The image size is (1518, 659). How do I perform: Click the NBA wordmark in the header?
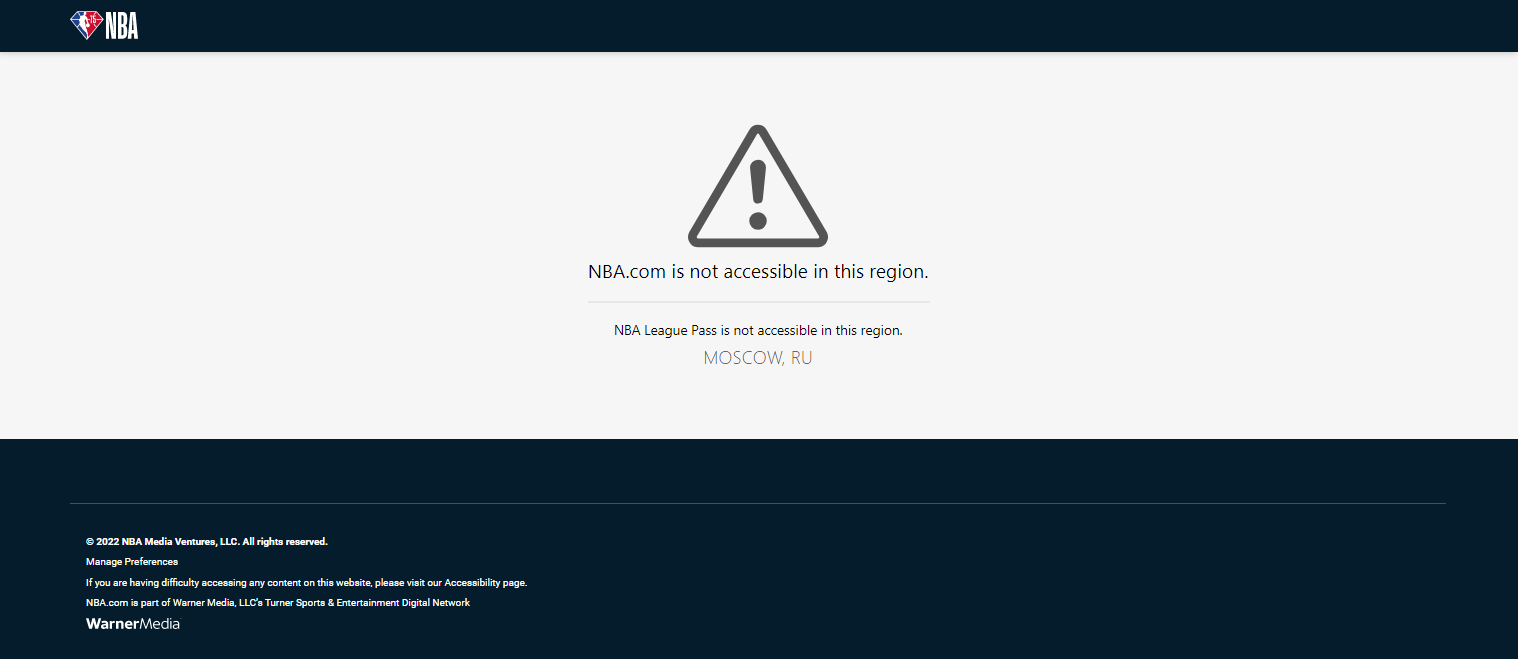tap(122, 26)
